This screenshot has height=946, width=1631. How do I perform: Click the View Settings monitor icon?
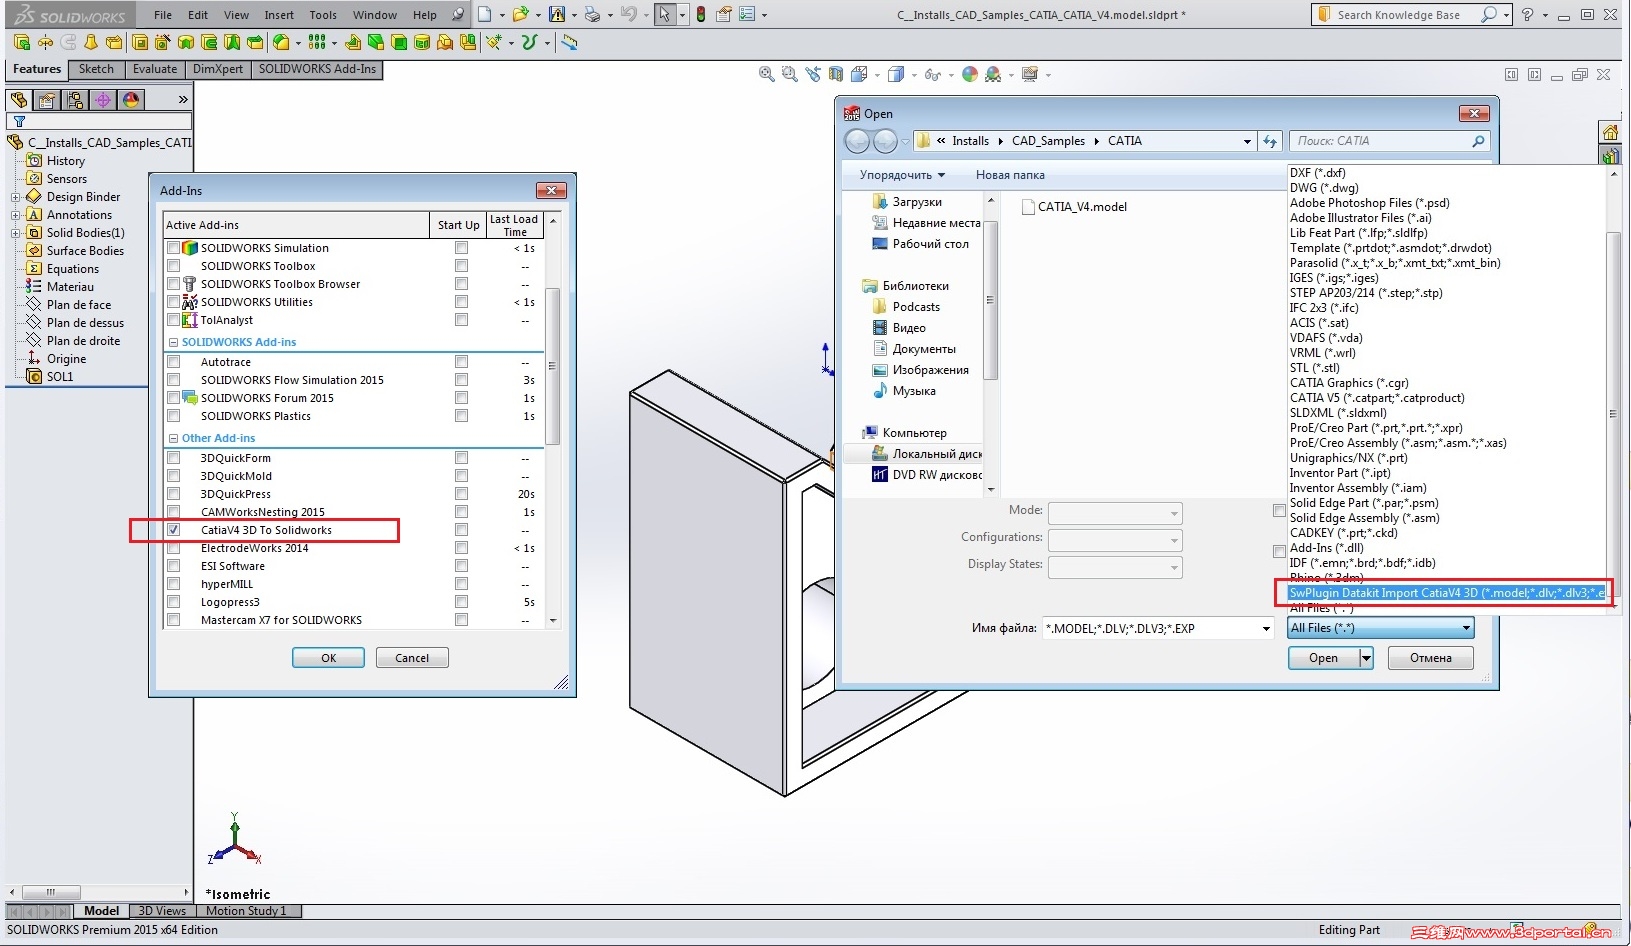(1029, 74)
